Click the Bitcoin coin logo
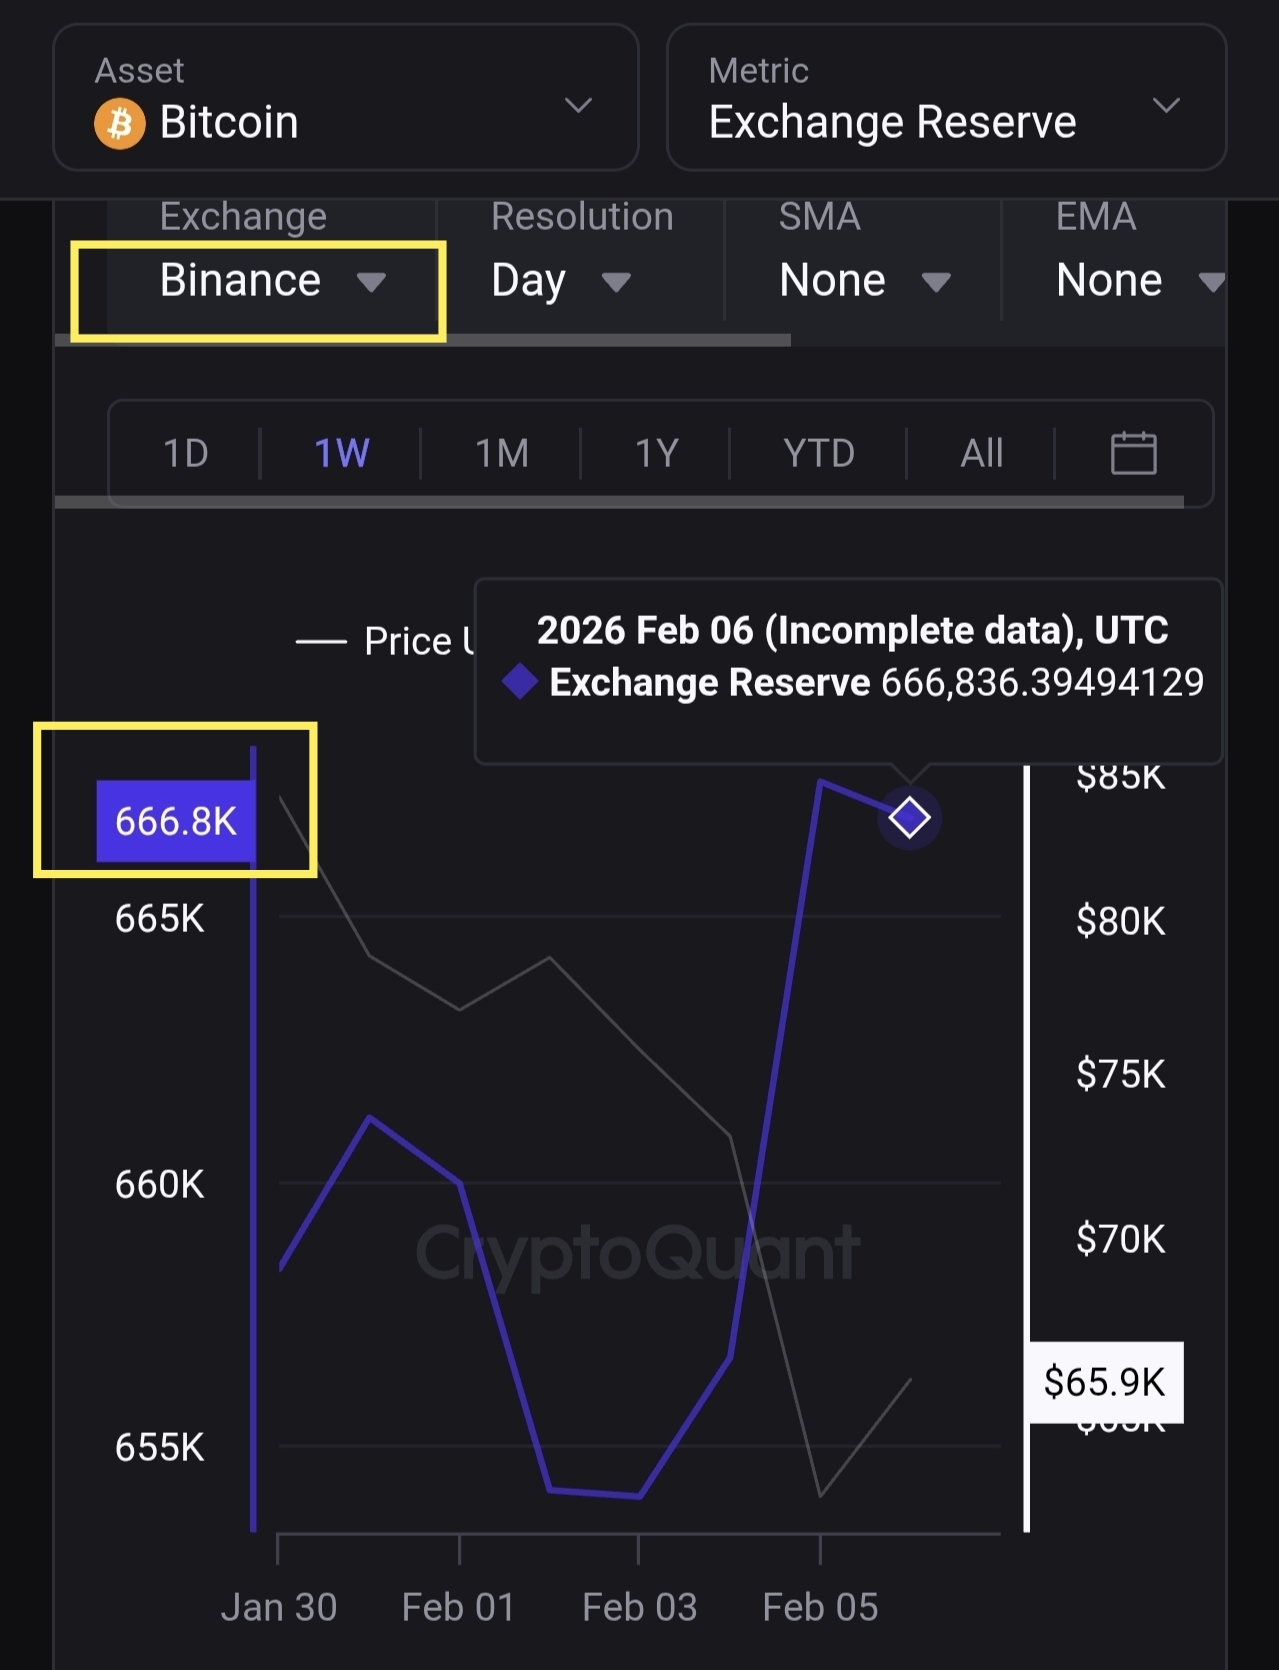The width and height of the screenshot is (1279, 1670). tap(120, 124)
